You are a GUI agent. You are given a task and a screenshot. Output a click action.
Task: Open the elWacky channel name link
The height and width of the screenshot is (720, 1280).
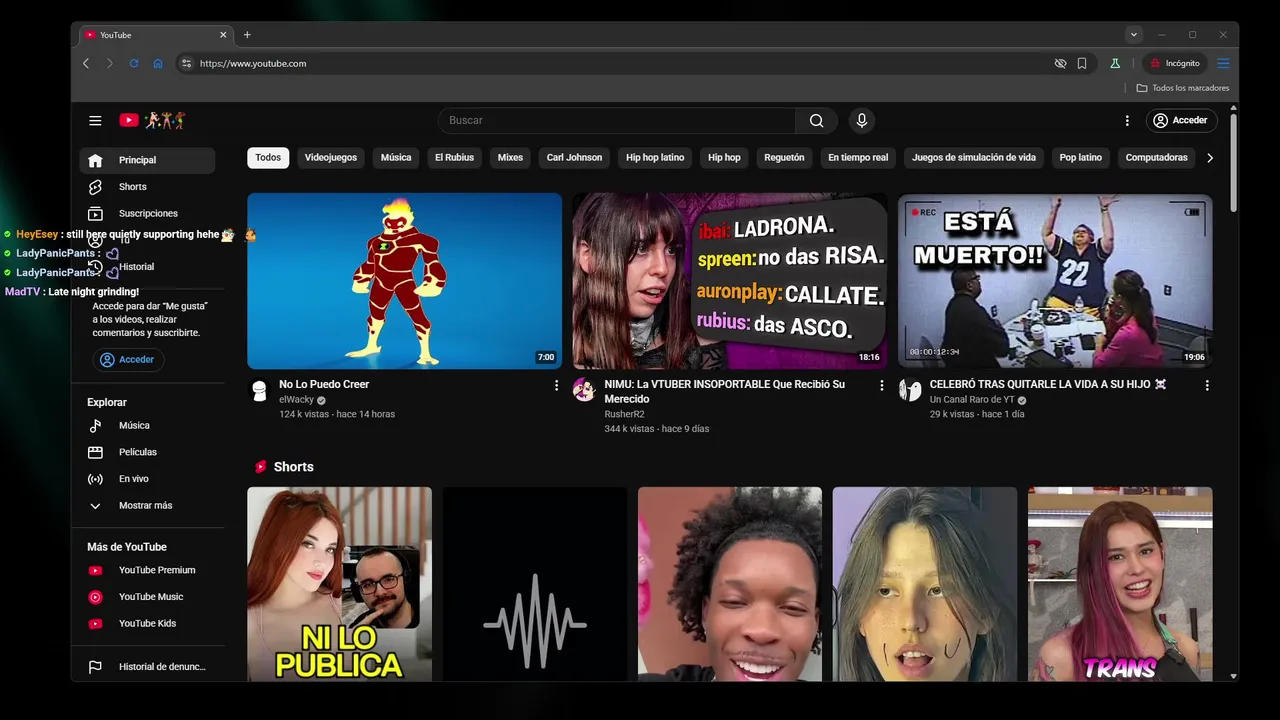[x=296, y=400]
